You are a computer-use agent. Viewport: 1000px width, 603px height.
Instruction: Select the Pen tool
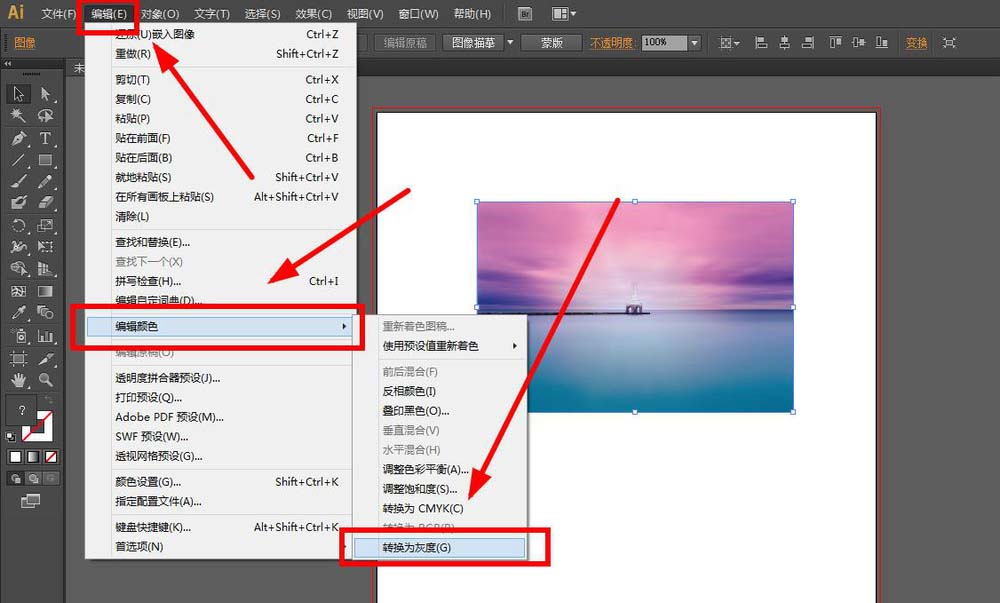[17, 137]
